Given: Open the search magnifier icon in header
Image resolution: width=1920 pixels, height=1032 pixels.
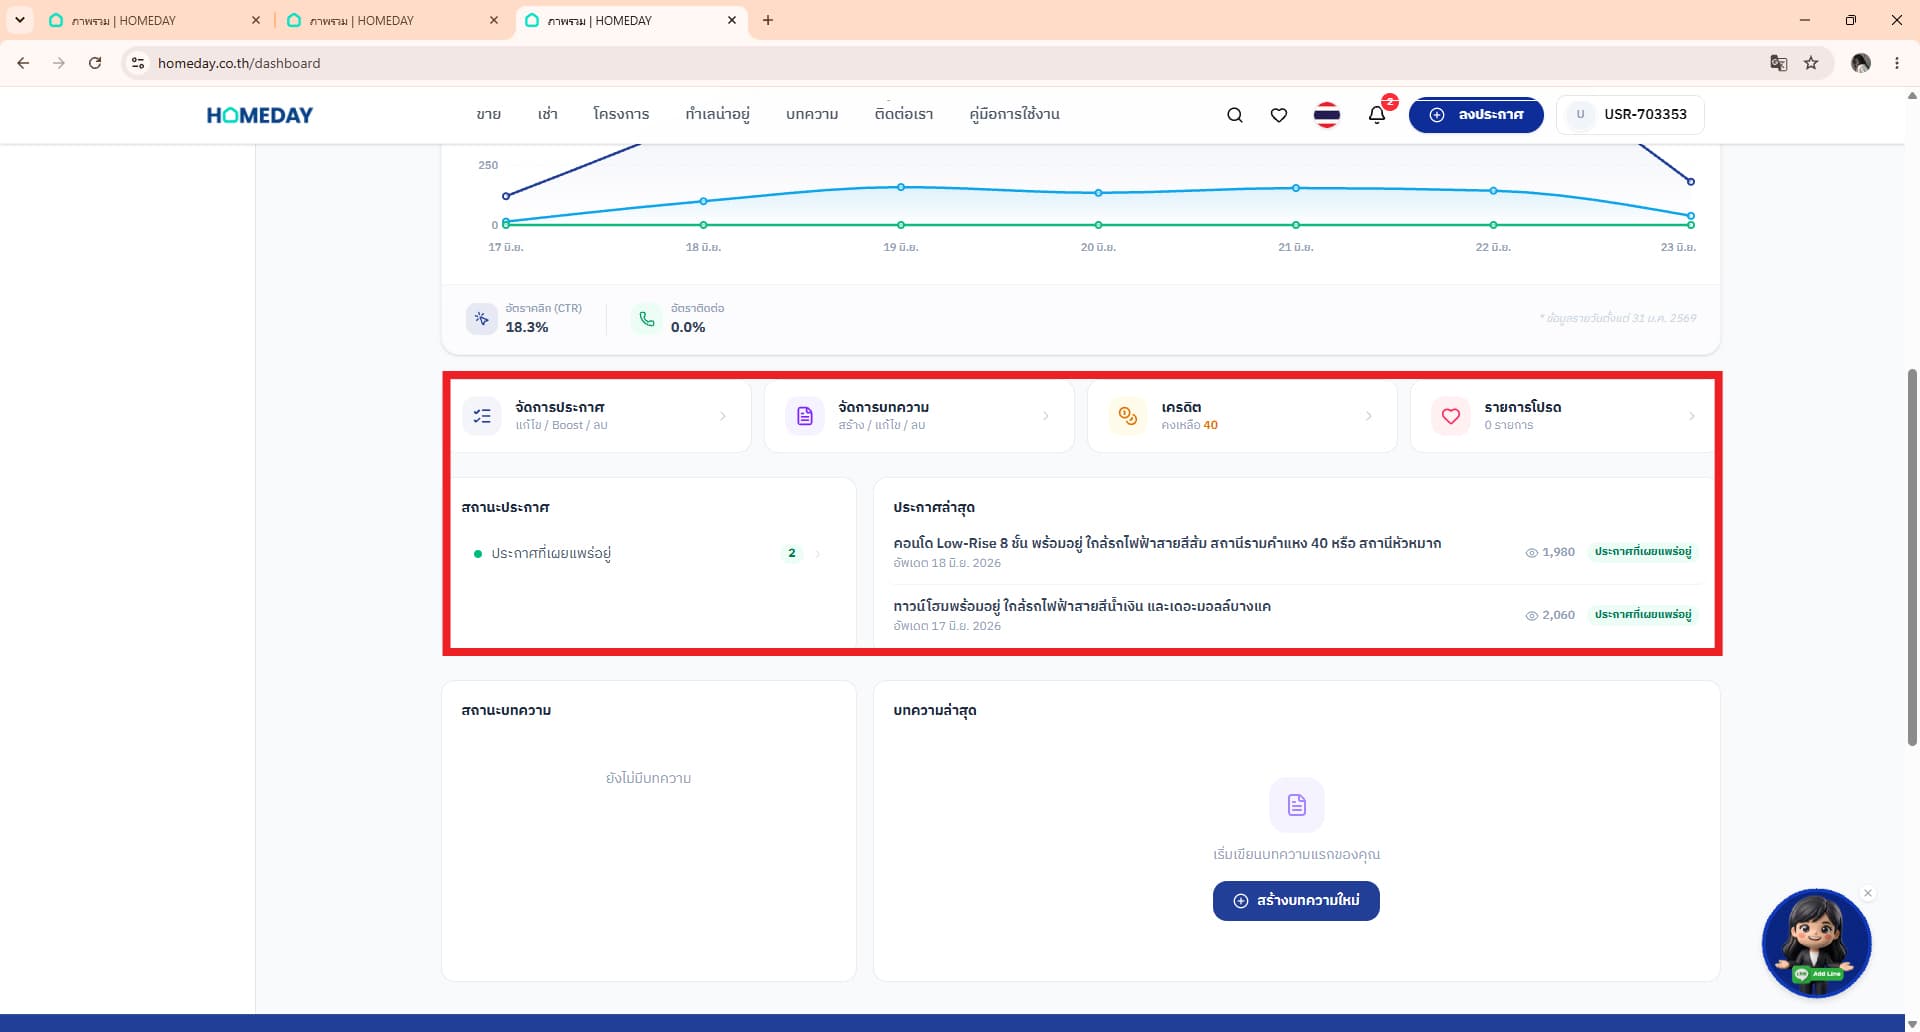Looking at the screenshot, I should coord(1235,115).
